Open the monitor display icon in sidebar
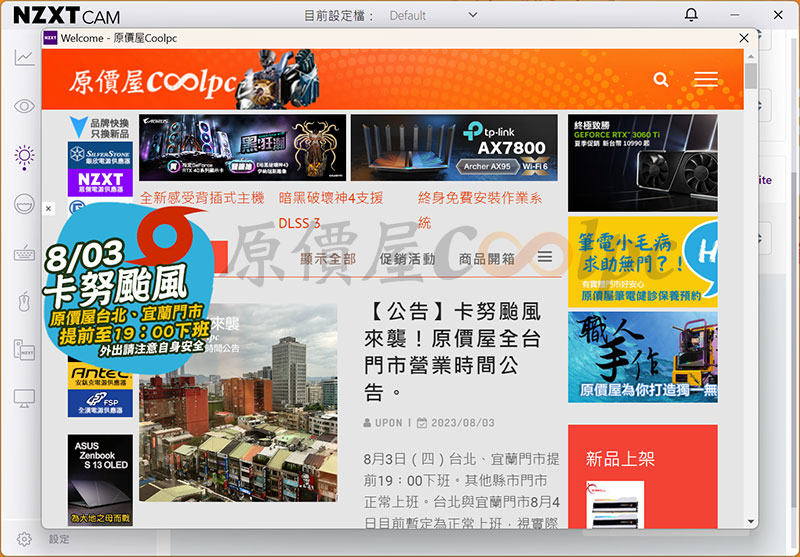Image resolution: width=800 pixels, height=557 pixels. [24, 398]
